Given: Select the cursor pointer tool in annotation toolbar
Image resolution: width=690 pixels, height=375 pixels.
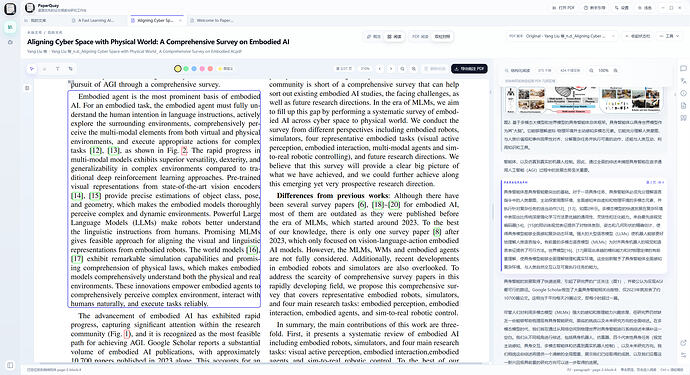Looking at the screenshot, I should [32, 69].
